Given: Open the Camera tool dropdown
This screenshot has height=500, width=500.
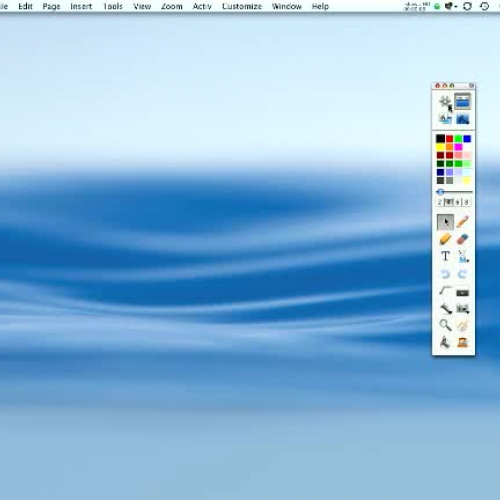Looking at the screenshot, I should (x=463, y=309).
